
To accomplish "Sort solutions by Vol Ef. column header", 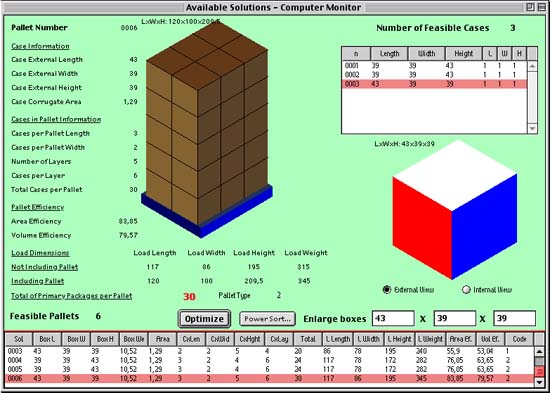I will 490,339.
